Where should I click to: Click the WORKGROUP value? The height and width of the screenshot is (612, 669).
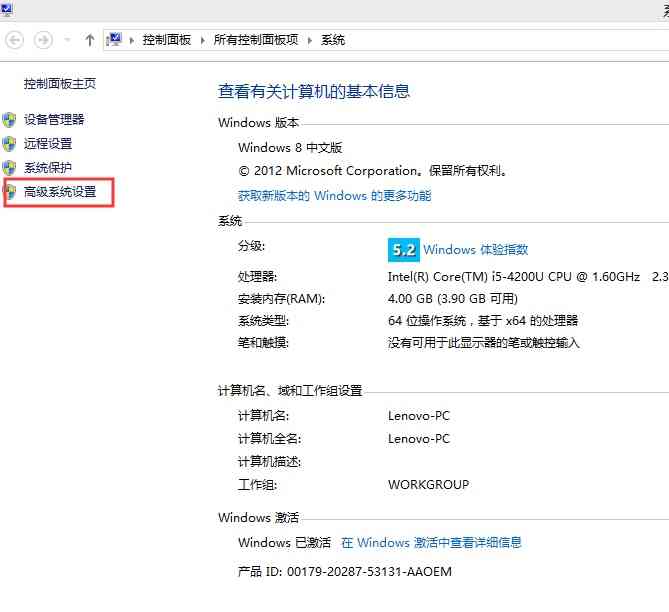[x=428, y=485]
